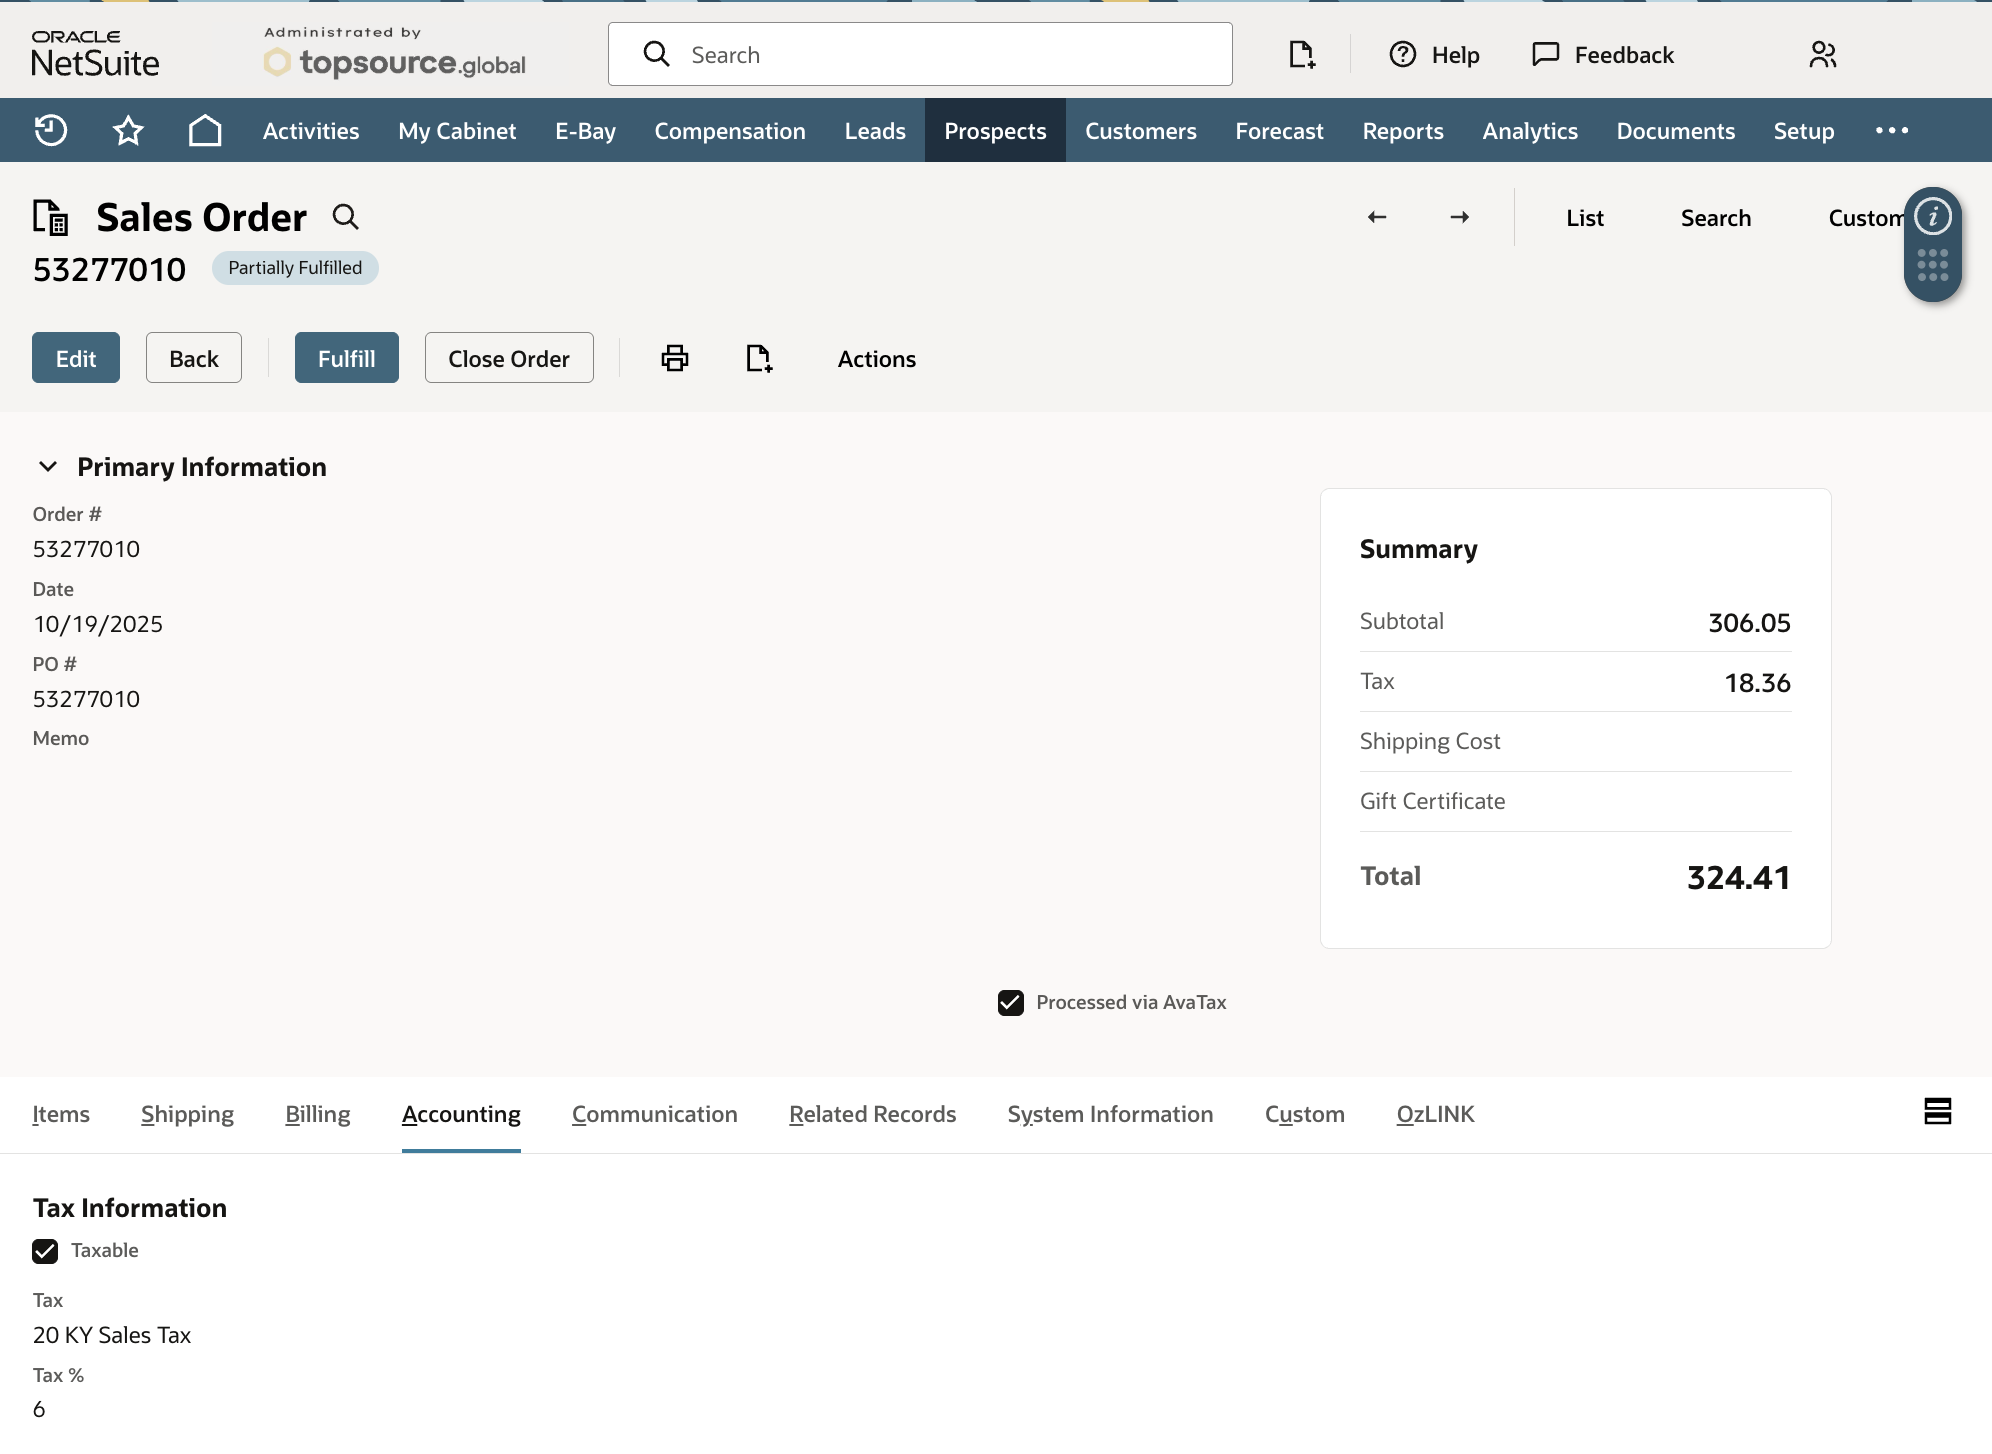Open the Prospects menu
Viewport: 1992px width, 1454px height.
point(995,131)
